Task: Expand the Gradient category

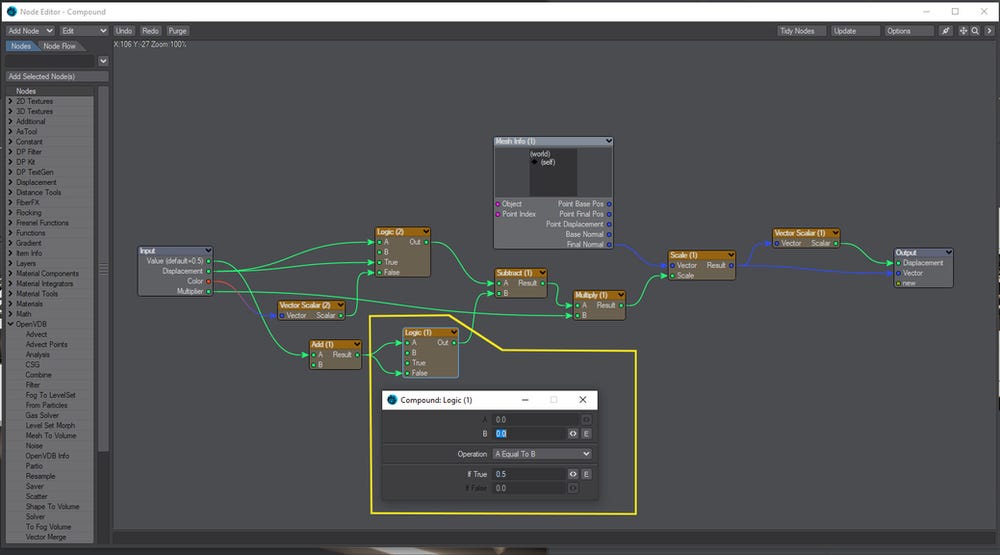Action: pos(10,243)
